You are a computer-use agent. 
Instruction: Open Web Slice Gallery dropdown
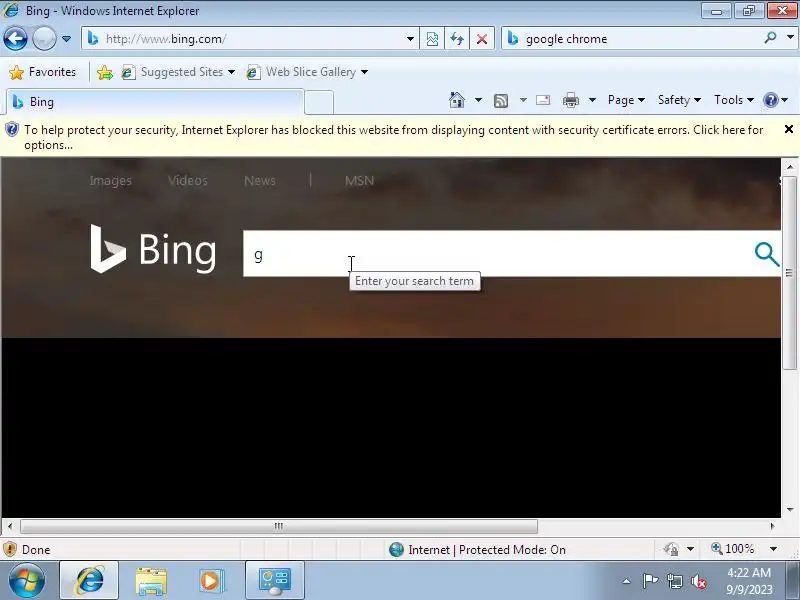(307, 72)
